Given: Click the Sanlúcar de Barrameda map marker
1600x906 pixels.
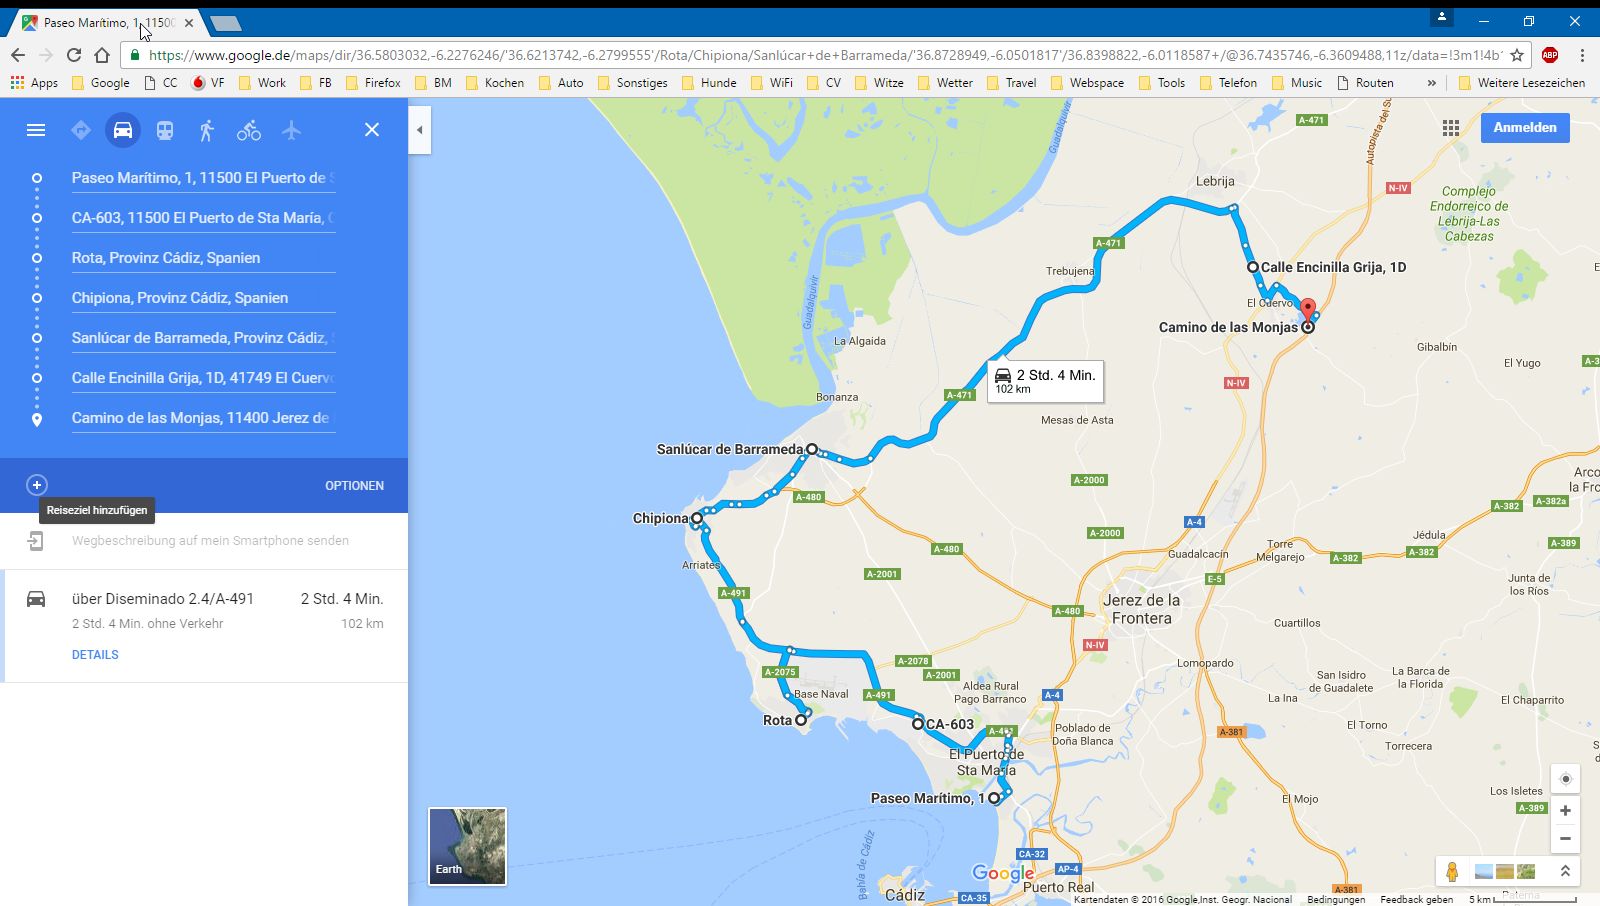Looking at the screenshot, I should [812, 449].
